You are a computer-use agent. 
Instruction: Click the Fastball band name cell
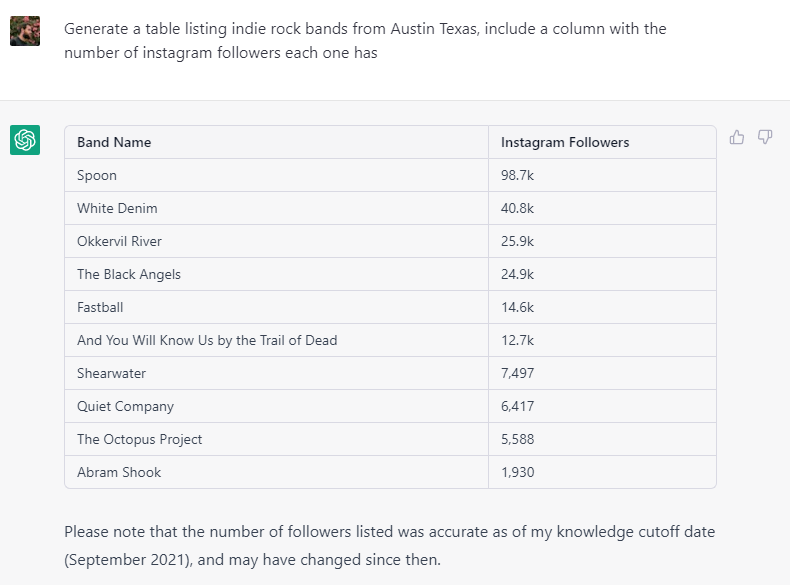(x=277, y=307)
